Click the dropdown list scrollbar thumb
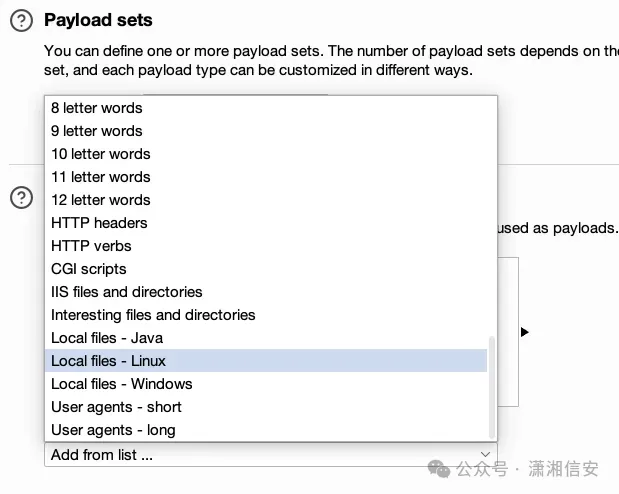Viewport: 619px width, 494px height. point(491,385)
